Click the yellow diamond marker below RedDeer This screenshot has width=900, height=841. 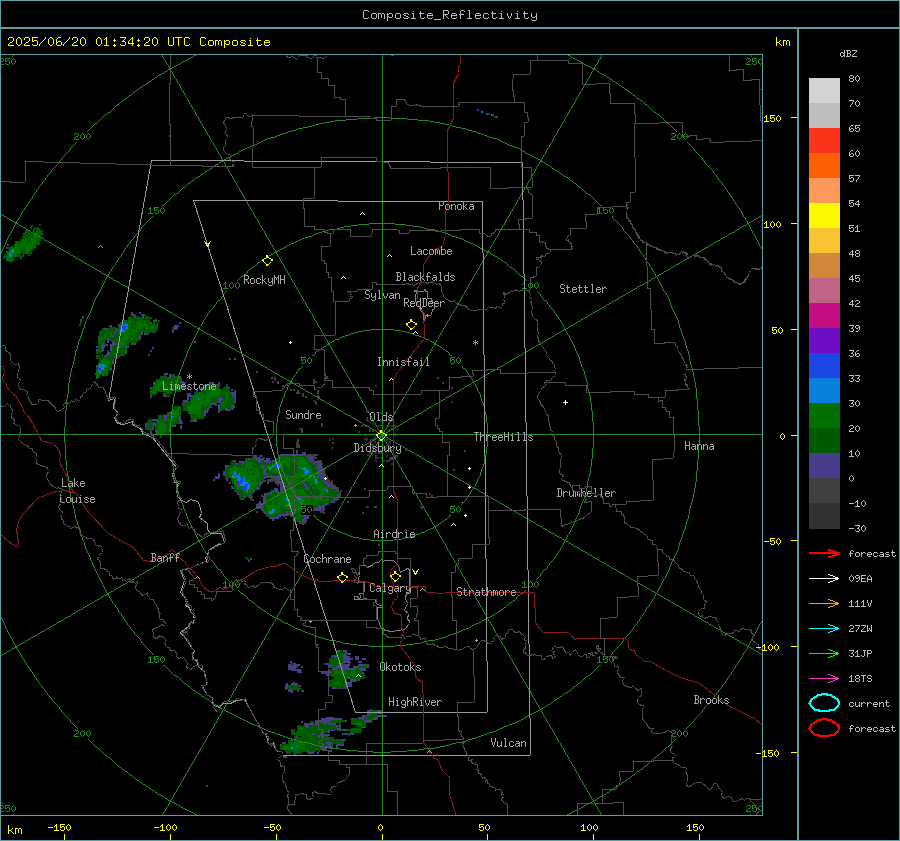pos(412,325)
